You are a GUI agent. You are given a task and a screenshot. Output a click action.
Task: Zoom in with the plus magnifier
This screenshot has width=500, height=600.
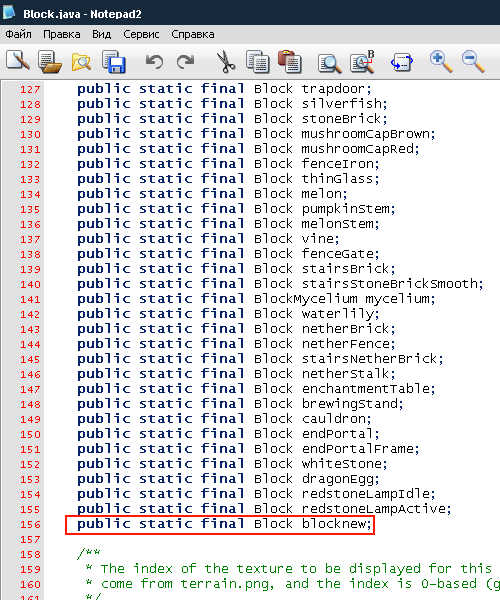click(x=441, y=61)
